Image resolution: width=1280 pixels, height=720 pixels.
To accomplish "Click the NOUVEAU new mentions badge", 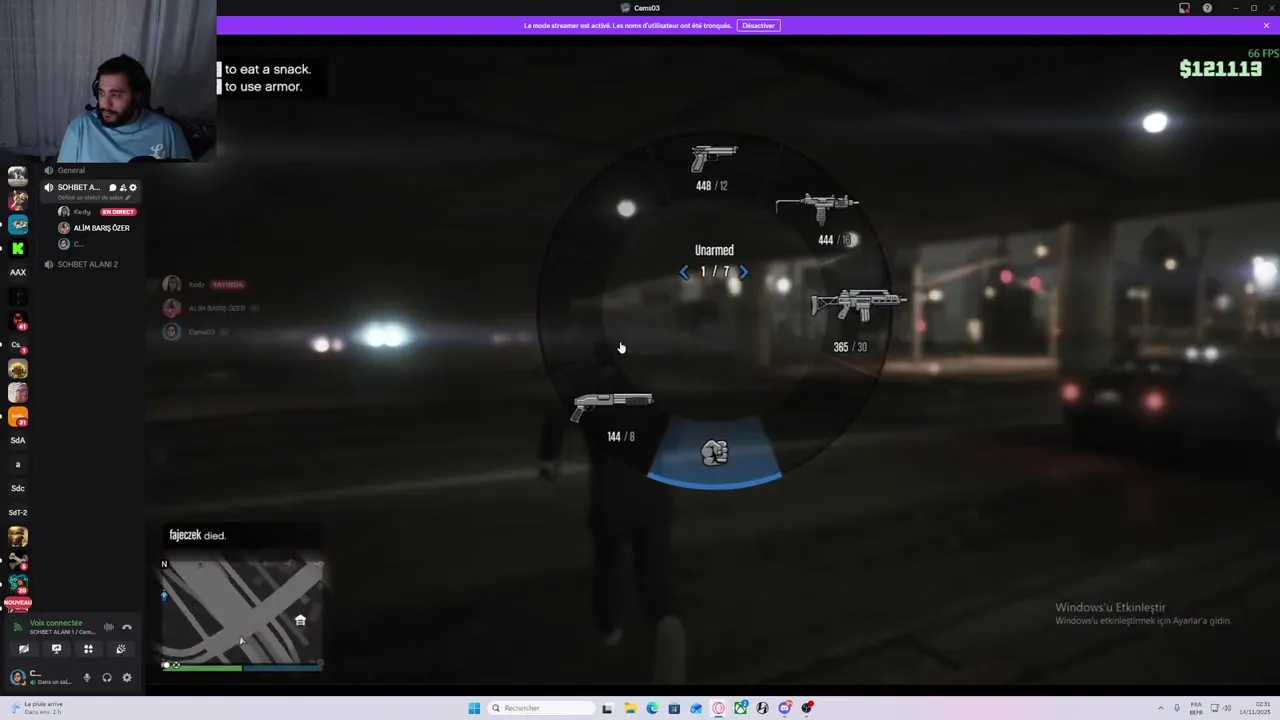I will [x=18, y=602].
